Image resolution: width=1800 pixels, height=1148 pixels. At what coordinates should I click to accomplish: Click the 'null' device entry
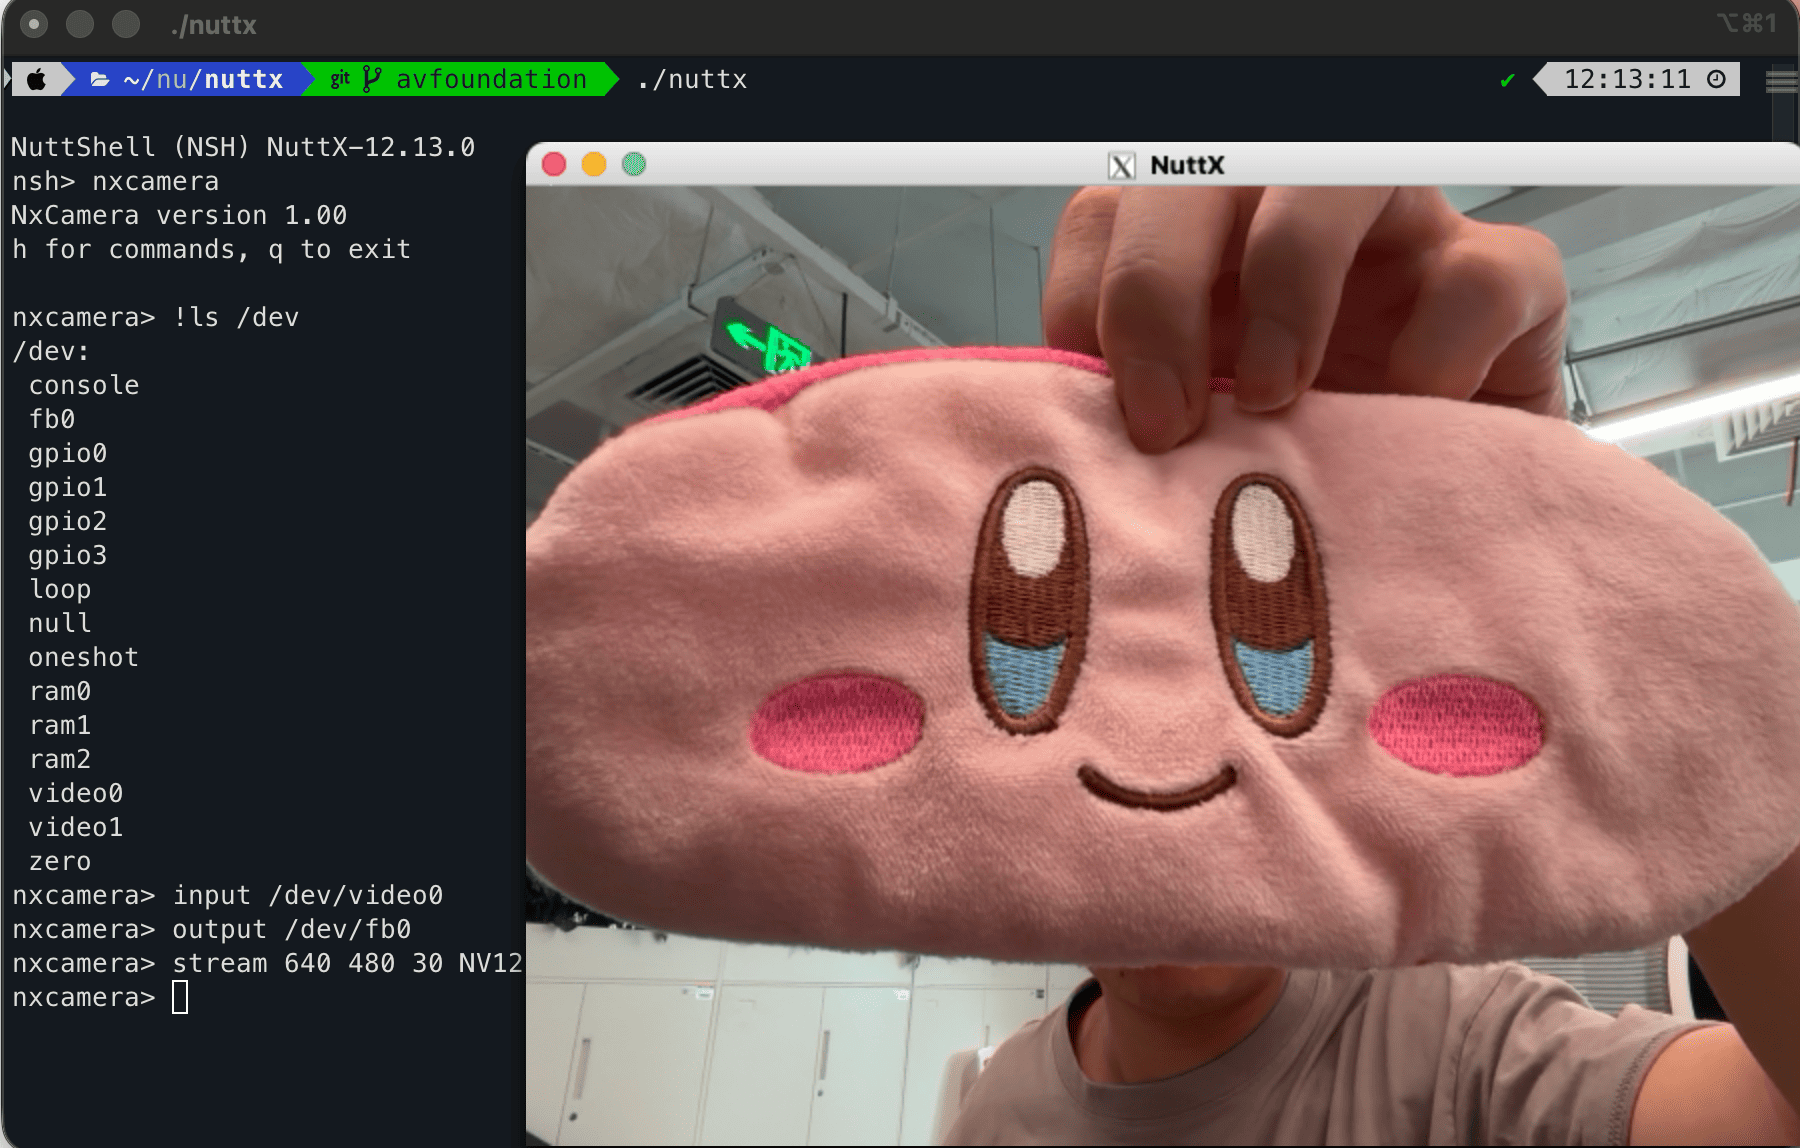60,623
